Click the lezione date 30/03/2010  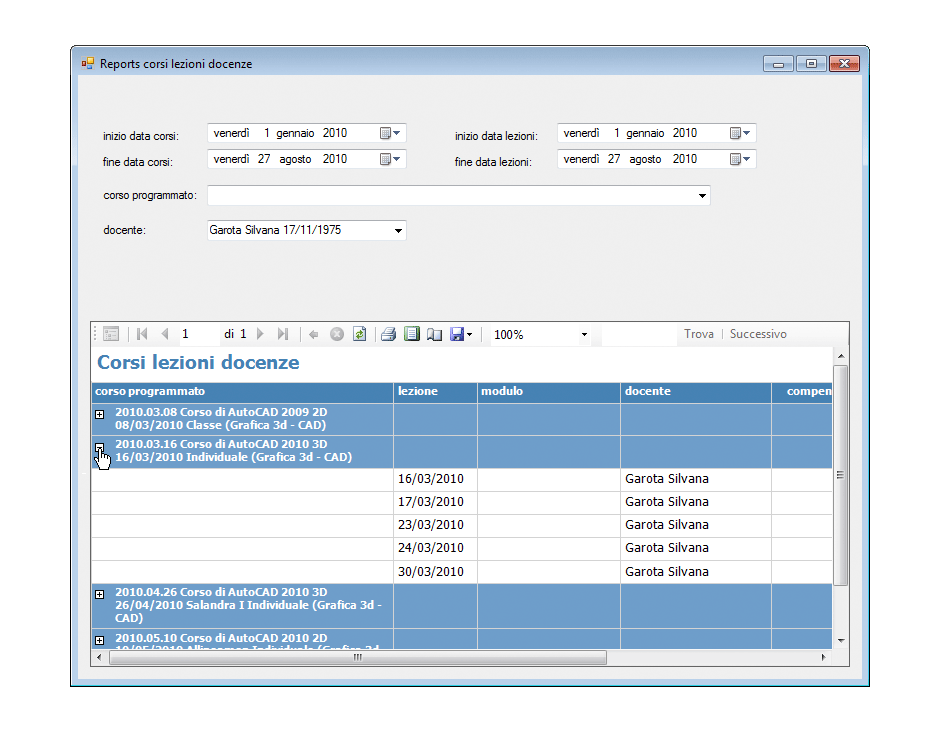(x=431, y=571)
